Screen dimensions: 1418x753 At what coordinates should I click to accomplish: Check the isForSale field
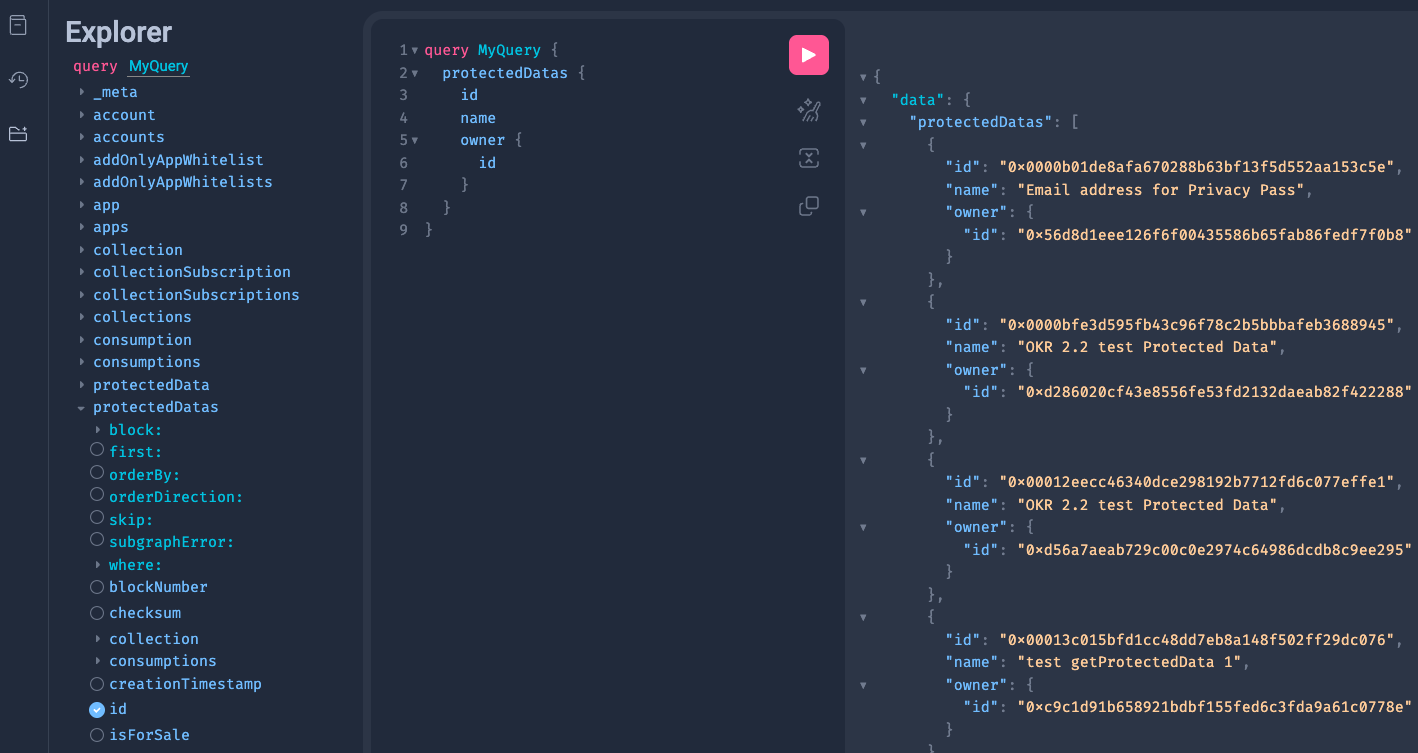tap(97, 735)
